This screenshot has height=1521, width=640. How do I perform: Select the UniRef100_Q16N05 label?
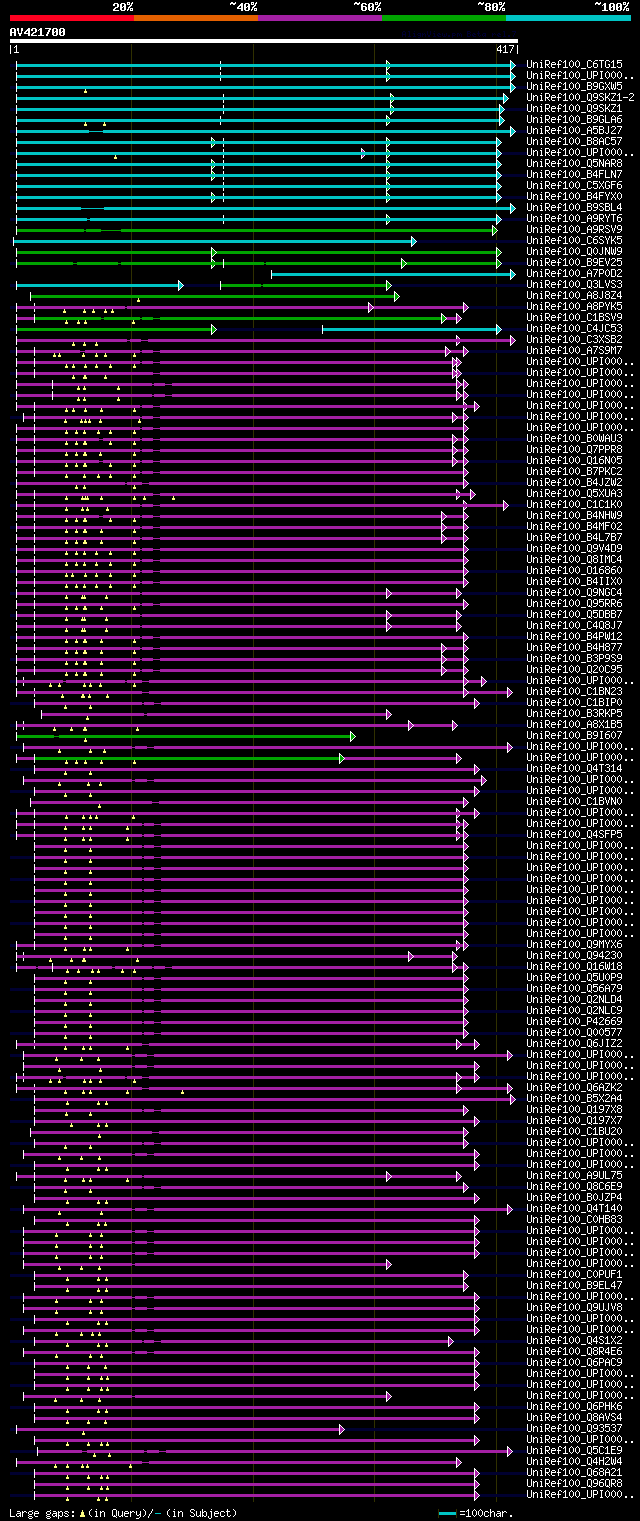point(573,460)
